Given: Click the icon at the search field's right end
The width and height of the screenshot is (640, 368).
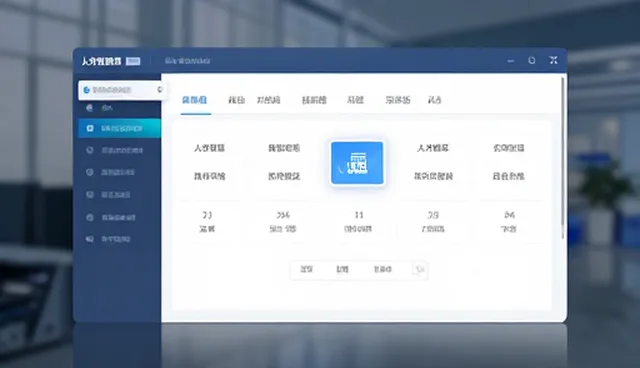Looking at the screenshot, I should click(x=160, y=89).
